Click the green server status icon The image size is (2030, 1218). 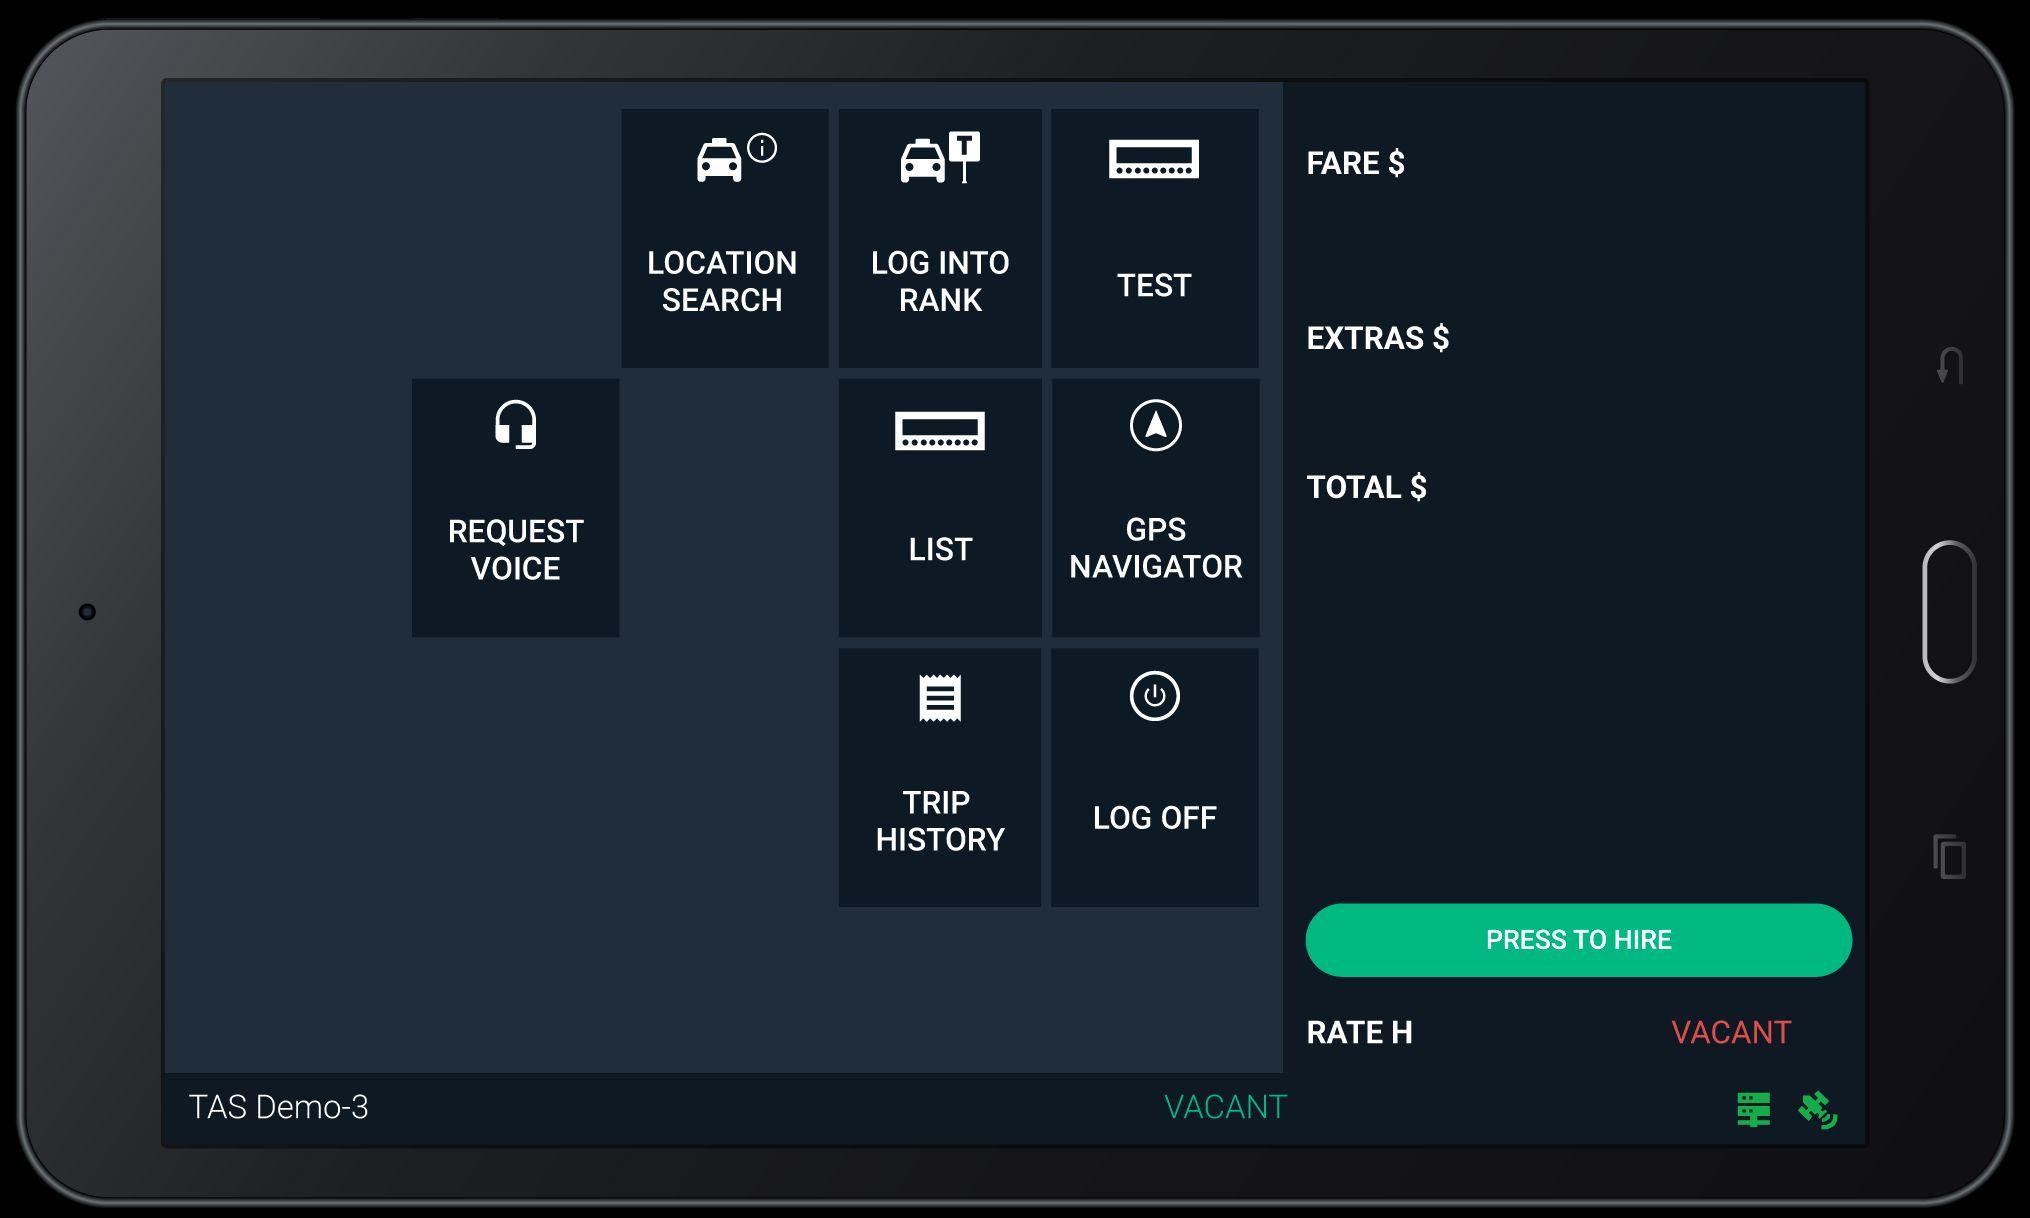click(x=1753, y=1109)
